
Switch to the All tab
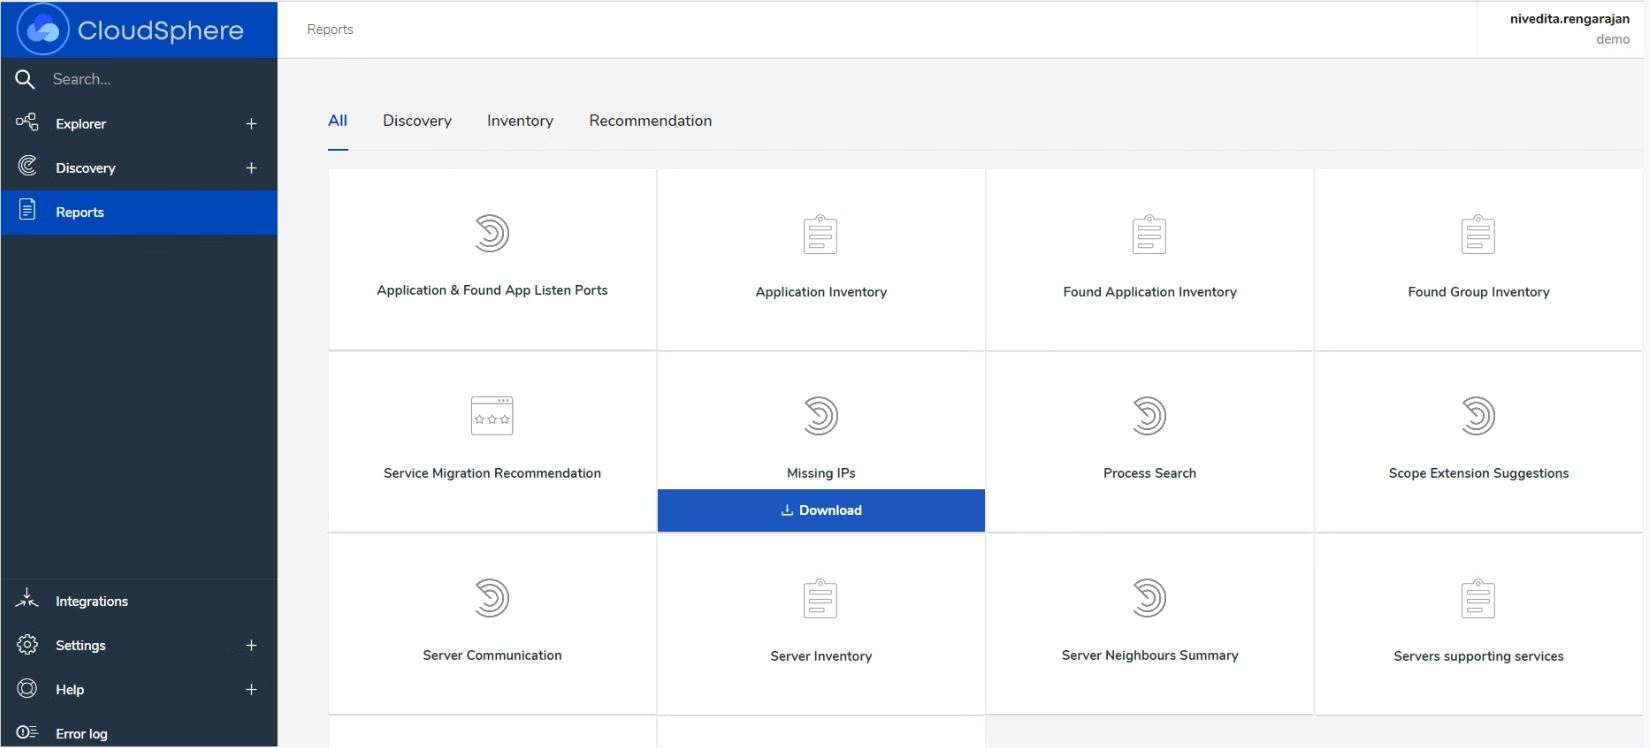click(x=338, y=121)
